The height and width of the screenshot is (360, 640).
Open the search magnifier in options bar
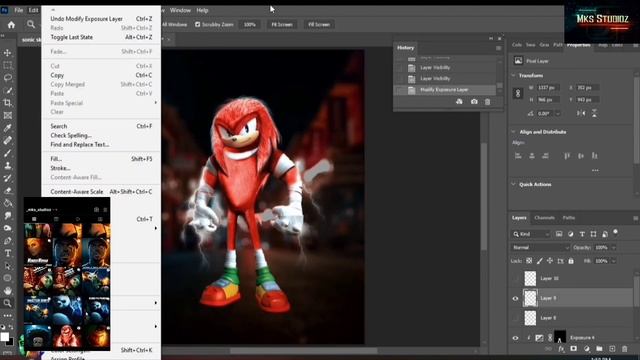coord(31,24)
